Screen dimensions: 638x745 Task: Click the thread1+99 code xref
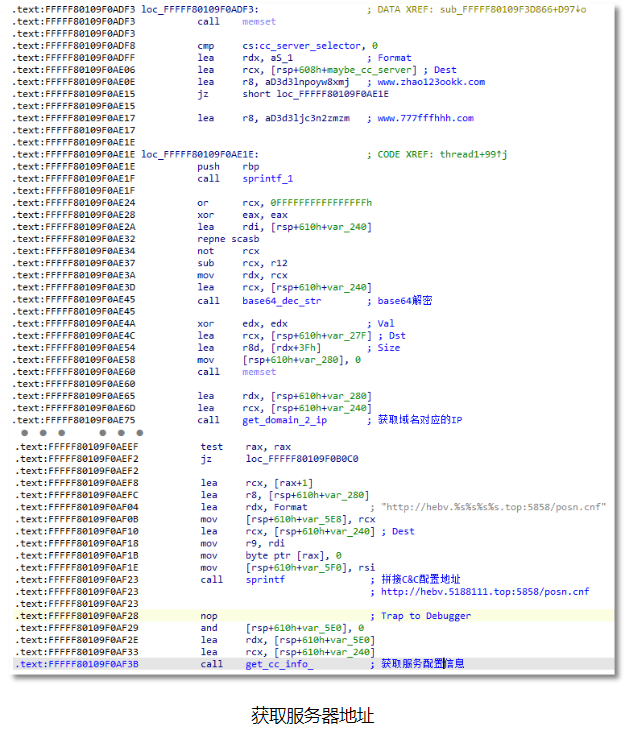473,154
